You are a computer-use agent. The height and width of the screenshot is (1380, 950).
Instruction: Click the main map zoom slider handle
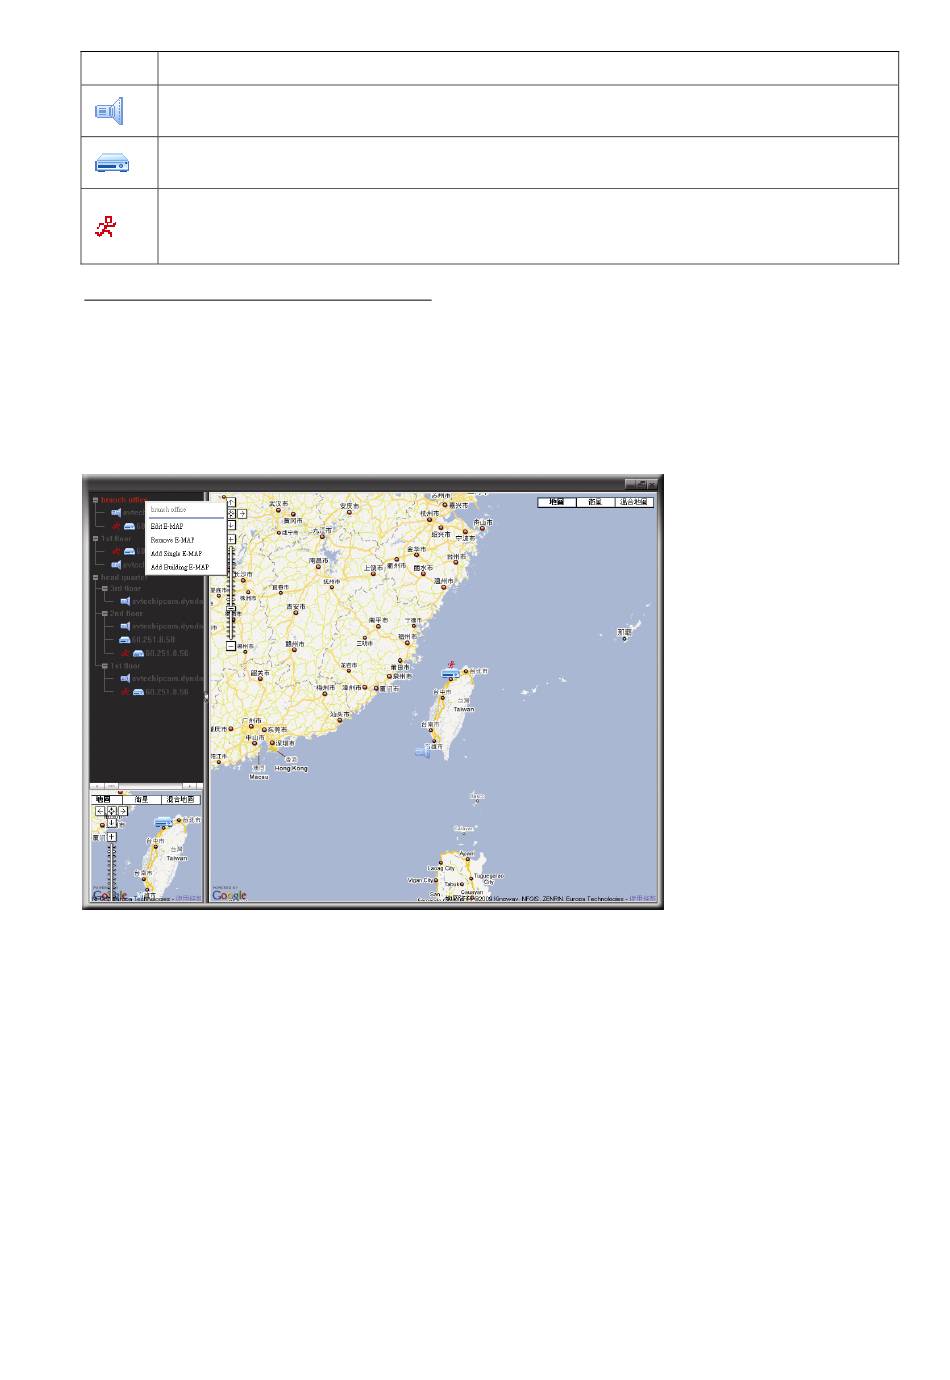[231, 608]
